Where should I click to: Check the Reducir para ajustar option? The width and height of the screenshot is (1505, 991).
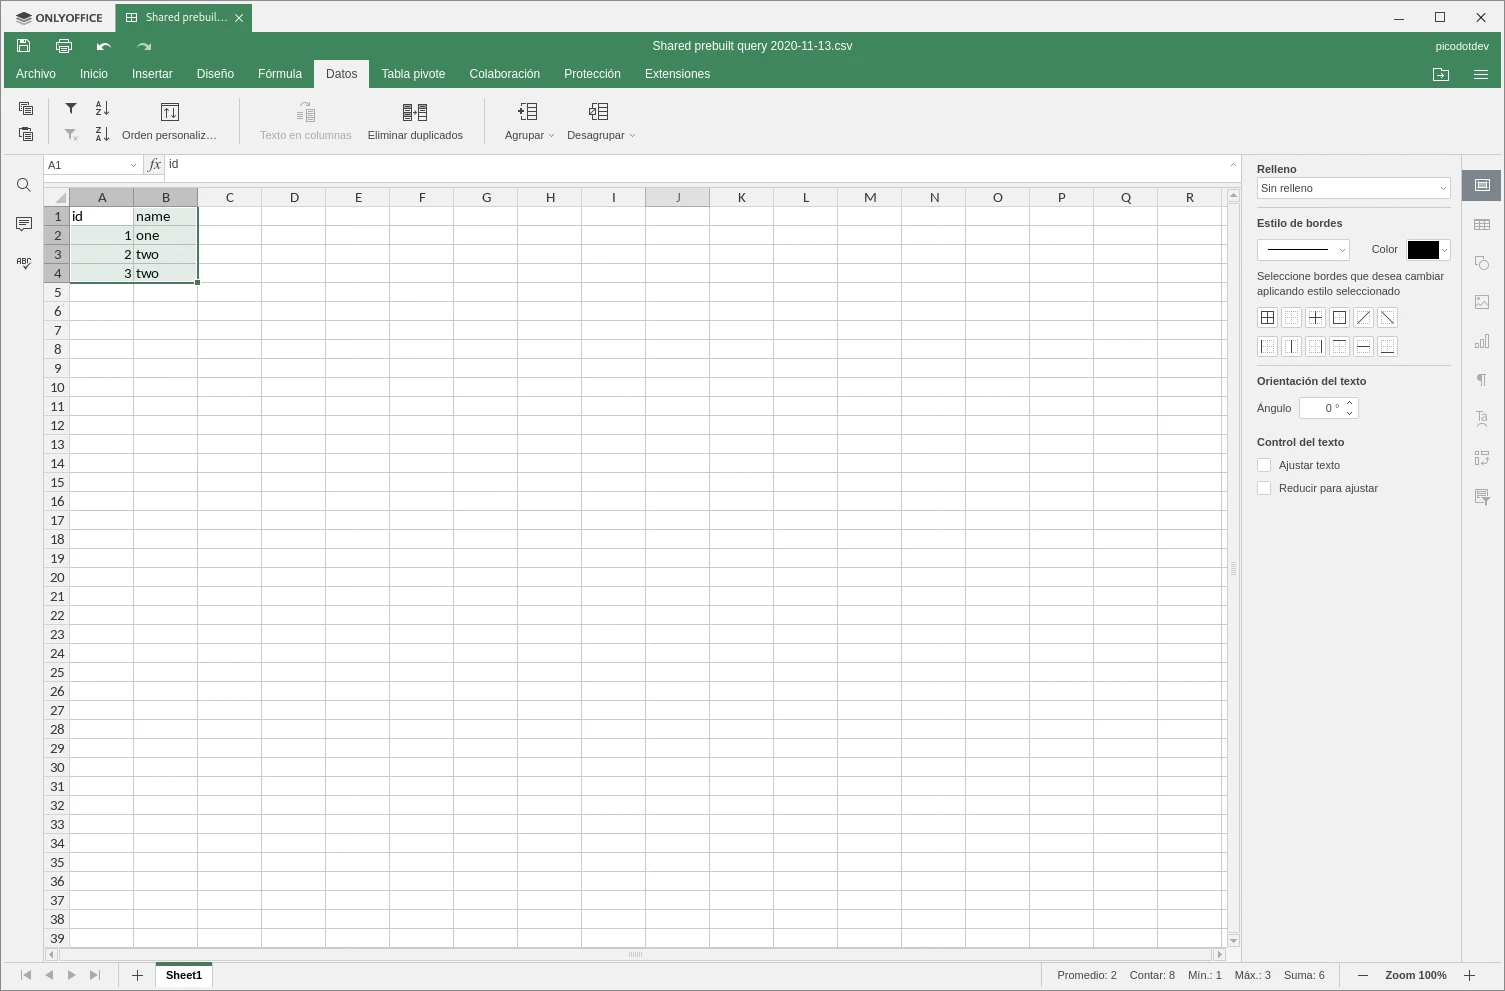(1264, 488)
